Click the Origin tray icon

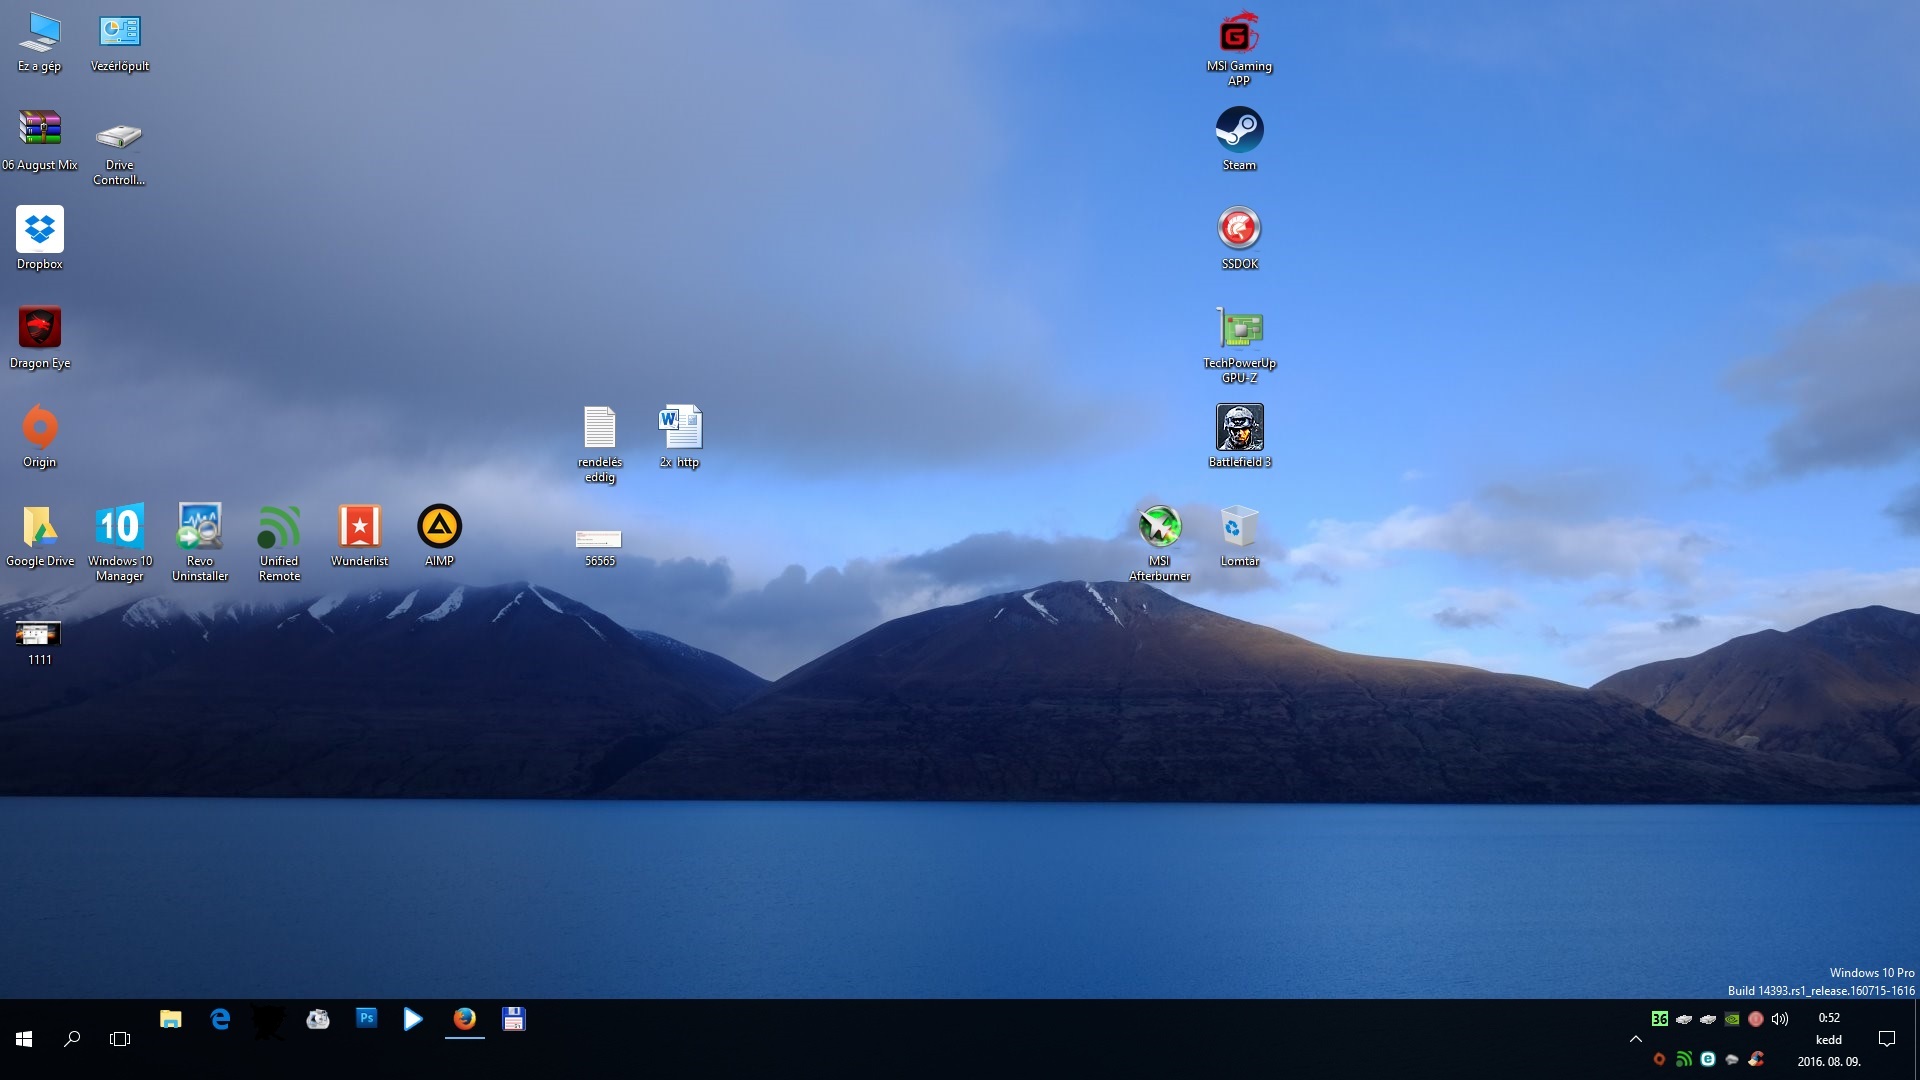pos(1660,1059)
